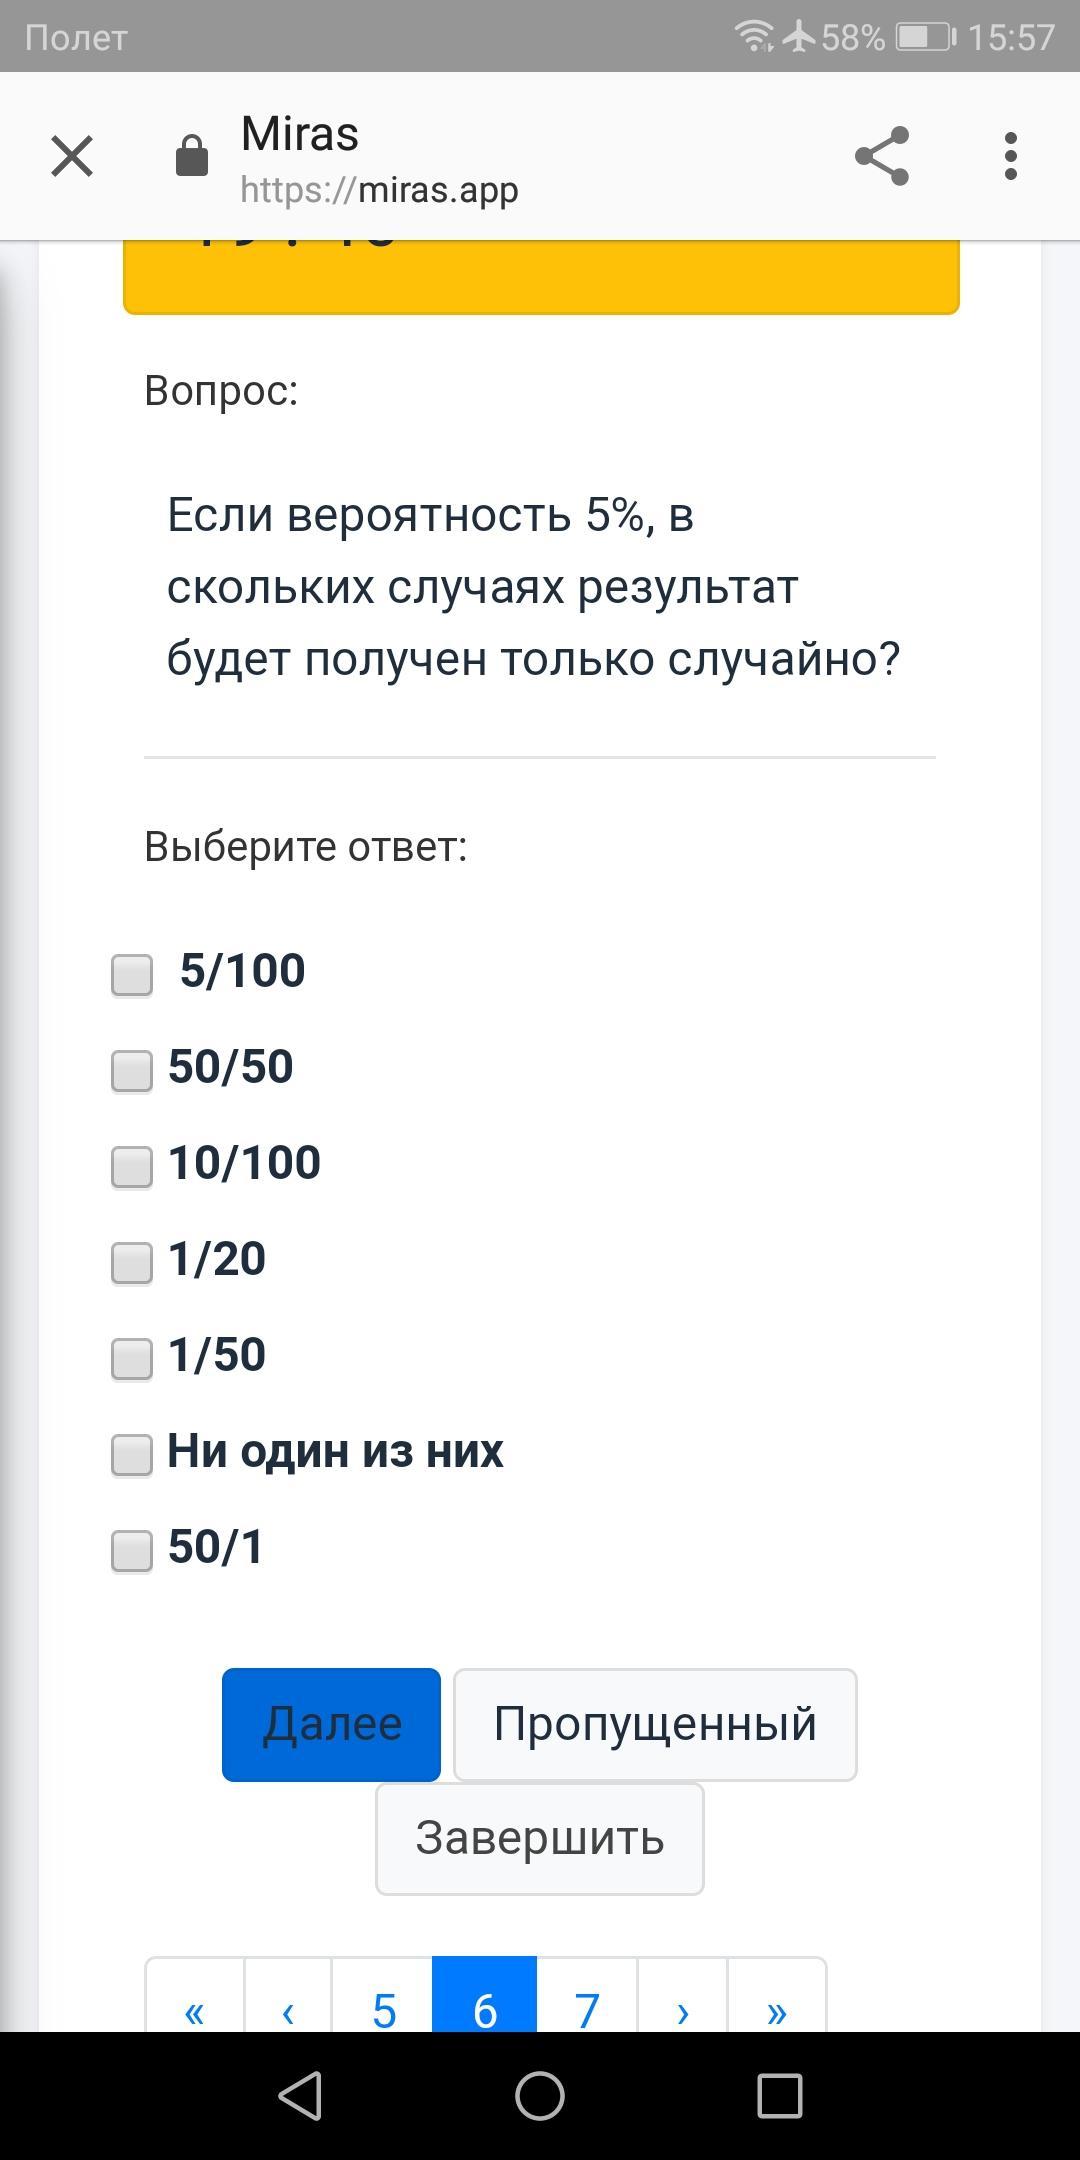Click the blue Далее button
The width and height of the screenshot is (1080, 2160).
331,1724
